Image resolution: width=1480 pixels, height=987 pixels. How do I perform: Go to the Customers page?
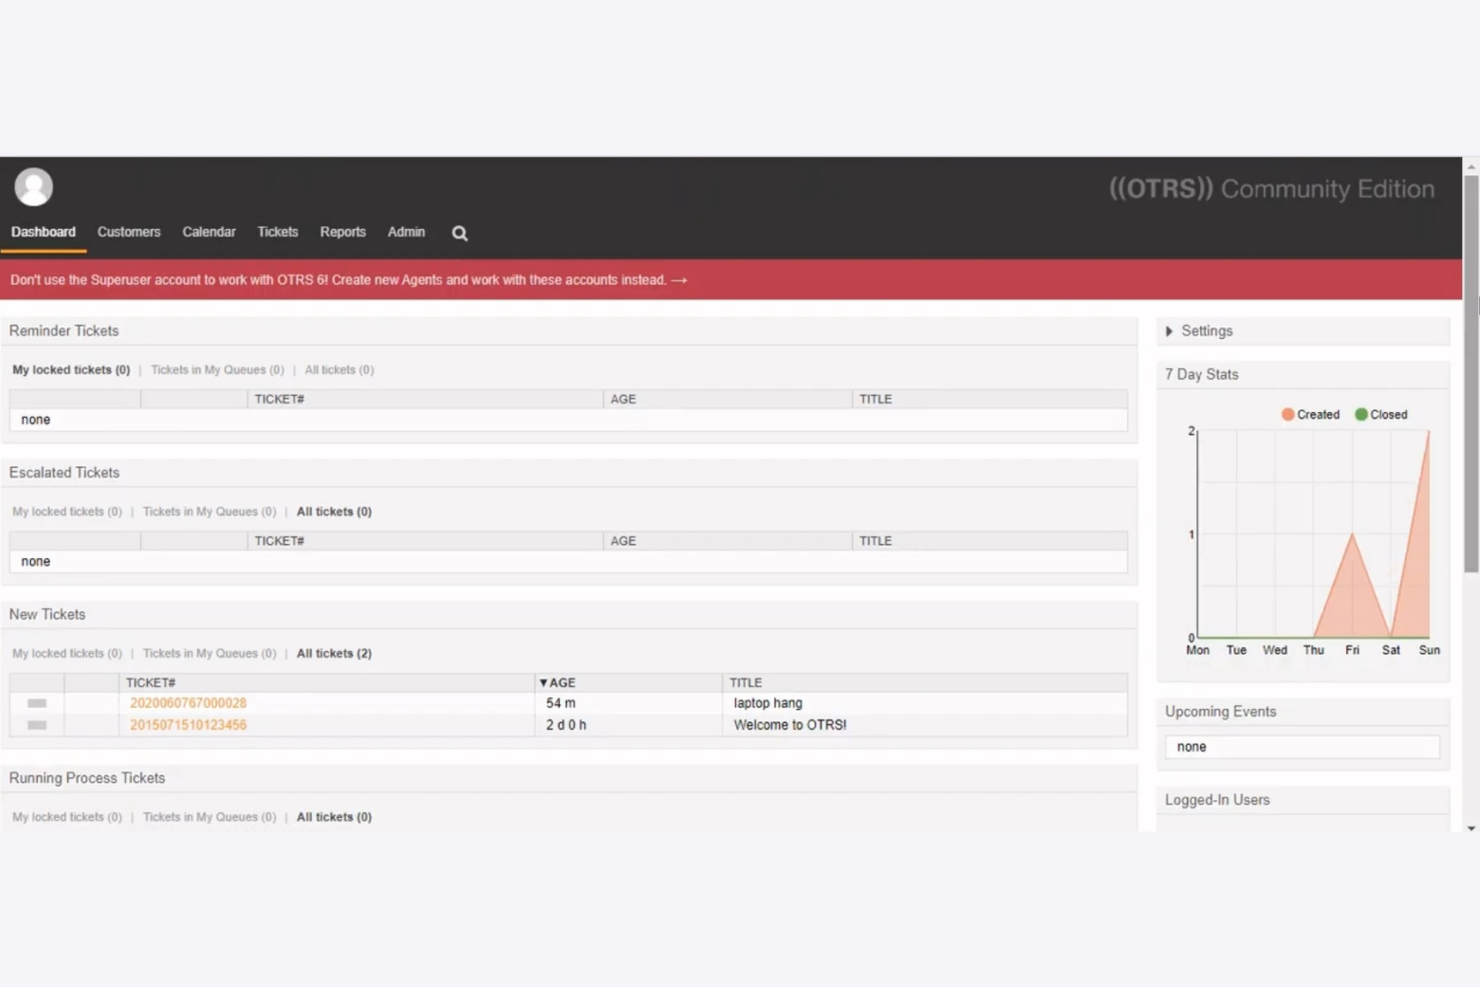coord(128,232)
